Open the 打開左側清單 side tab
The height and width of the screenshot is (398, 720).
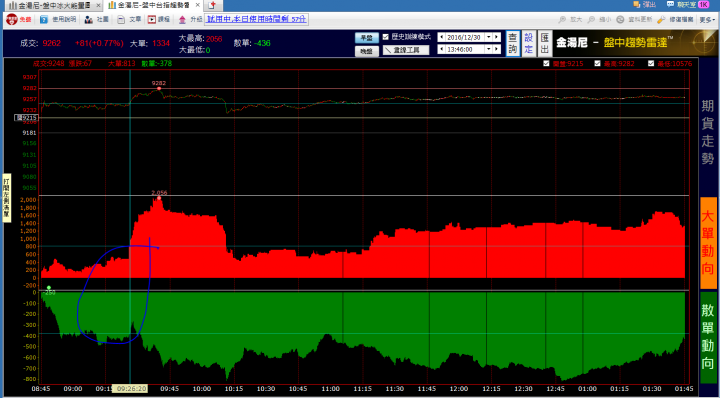(6, 198)
